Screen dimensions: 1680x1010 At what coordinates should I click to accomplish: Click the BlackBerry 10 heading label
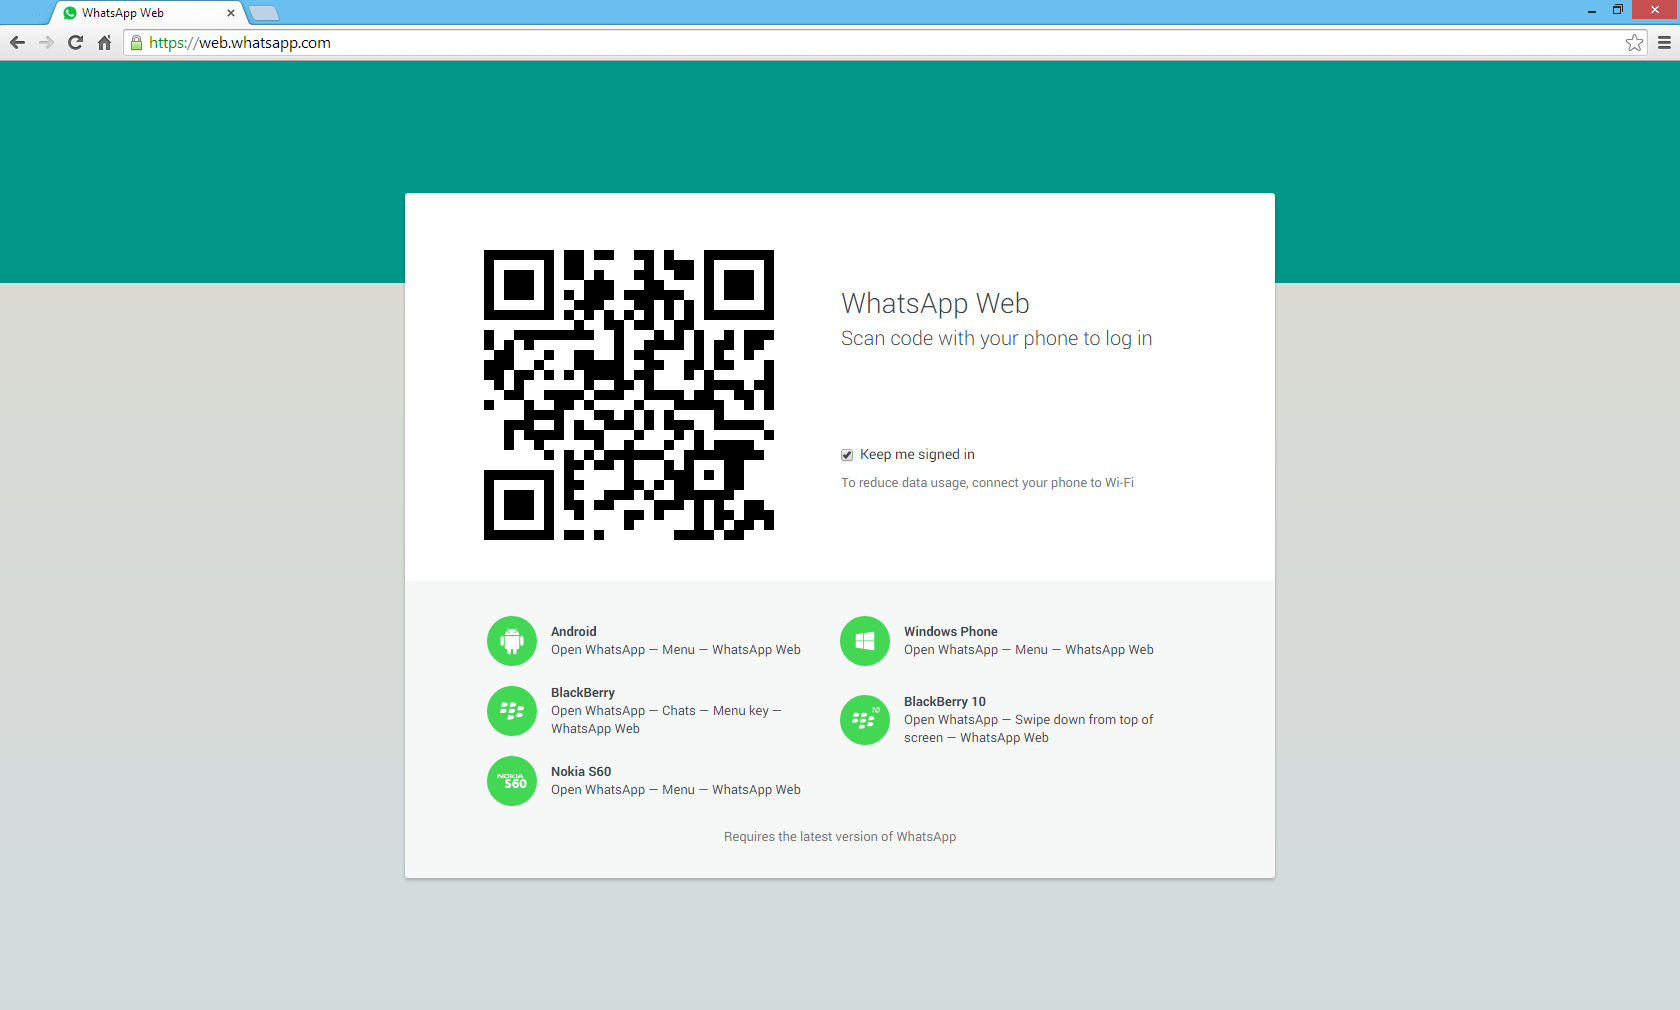(x=944, y=701)
